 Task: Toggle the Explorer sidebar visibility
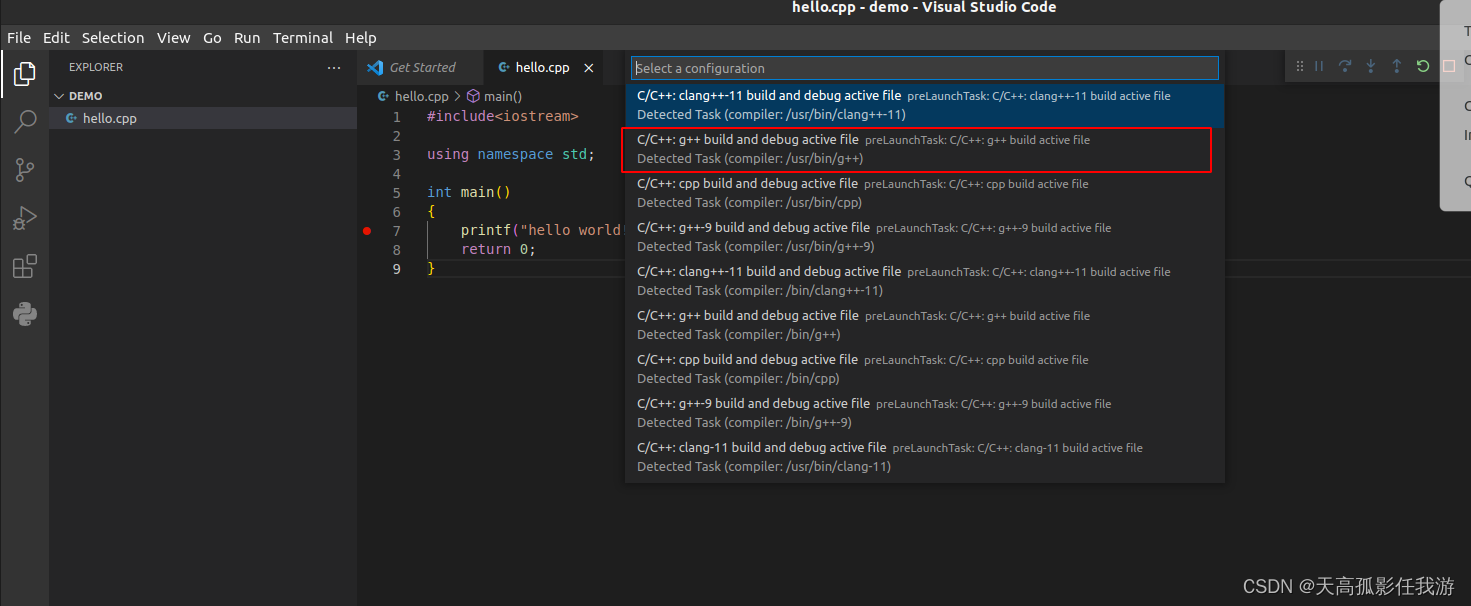point(24,73)
